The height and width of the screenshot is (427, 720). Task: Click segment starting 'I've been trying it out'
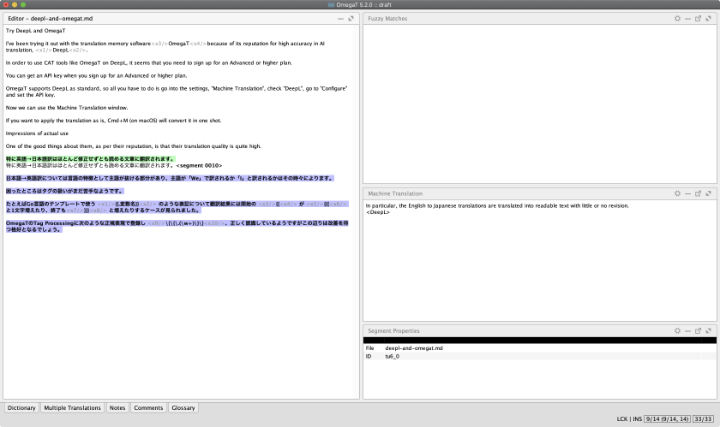coord(165,47)
